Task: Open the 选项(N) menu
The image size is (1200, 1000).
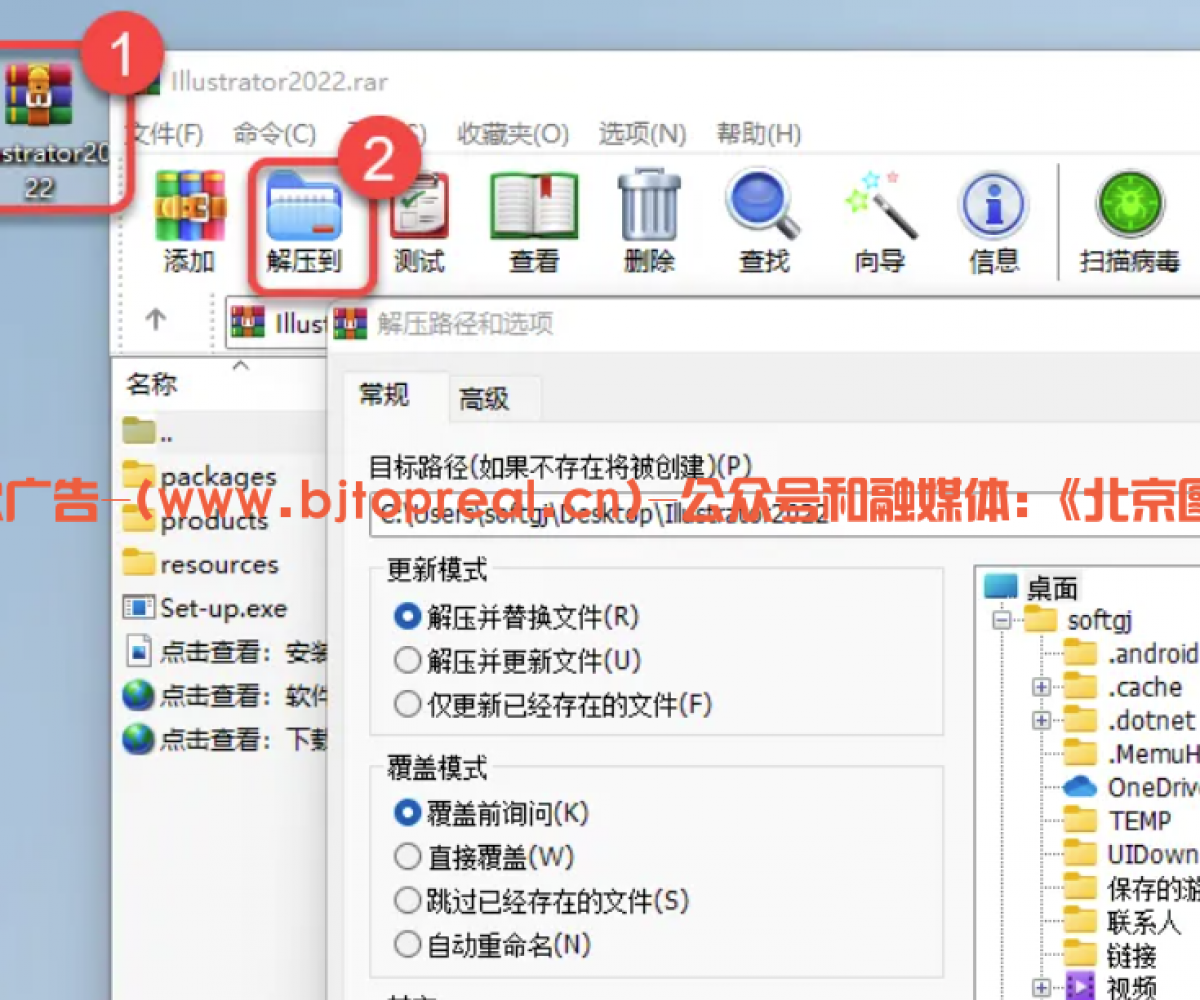Action: (642, 134)
